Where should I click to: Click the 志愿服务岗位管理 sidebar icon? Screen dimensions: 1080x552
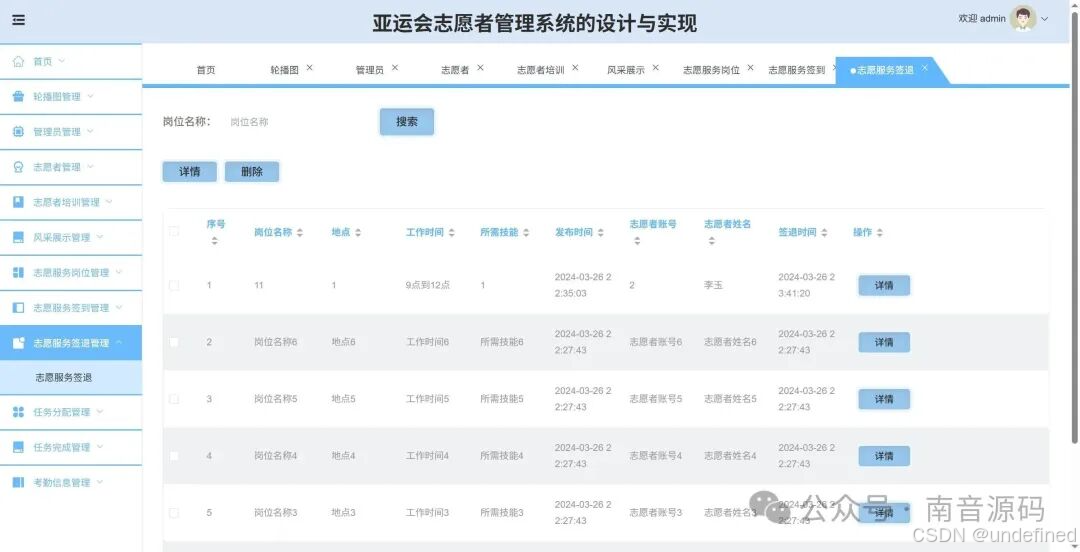pyautogui.click(x=19, y=272)
